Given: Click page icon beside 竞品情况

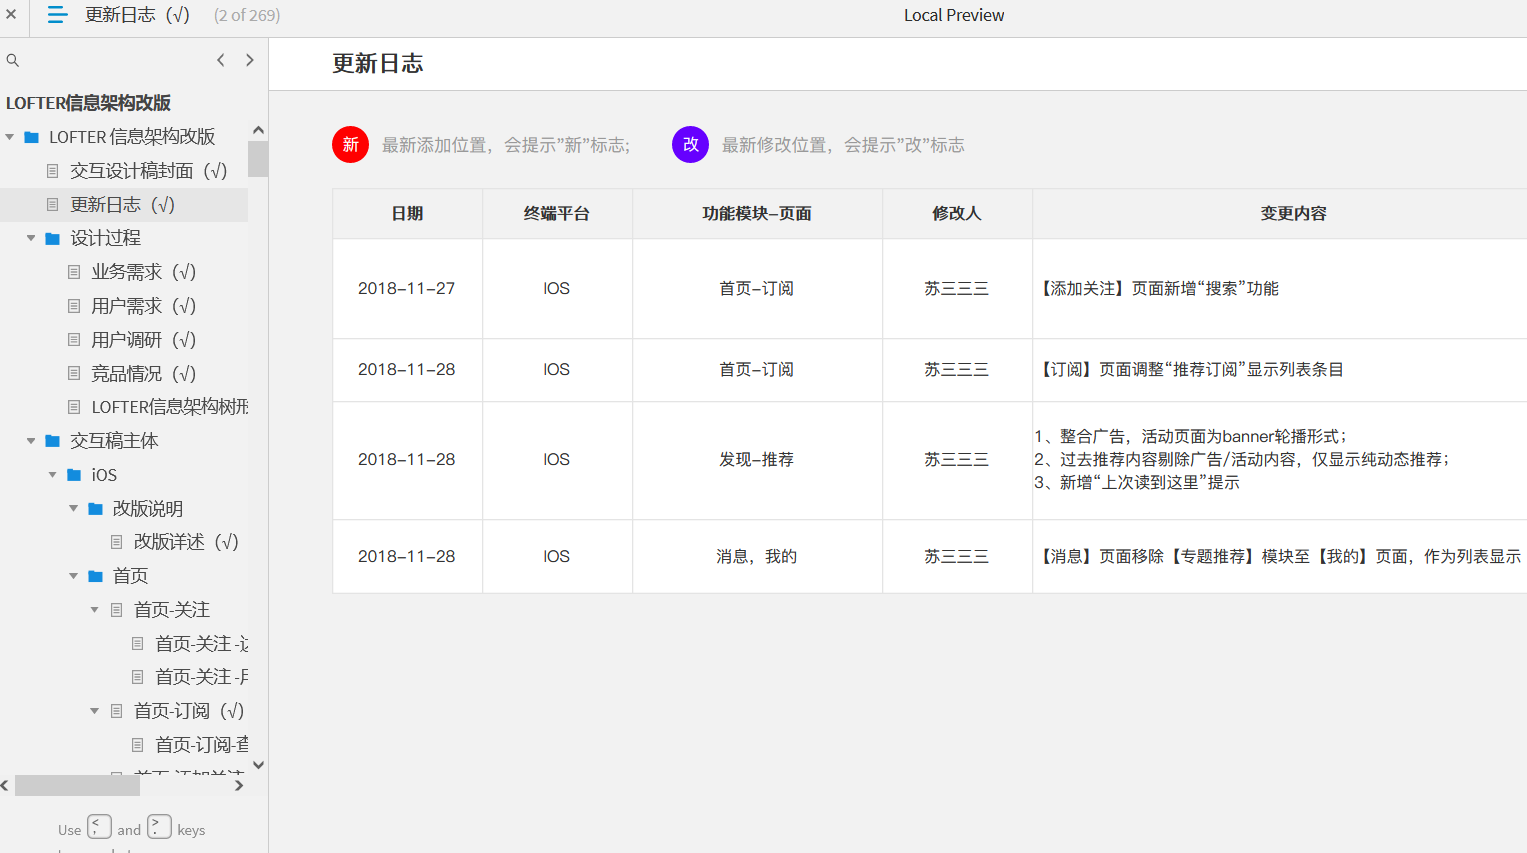Looking at the screenshot, I should tap(74, 374).
